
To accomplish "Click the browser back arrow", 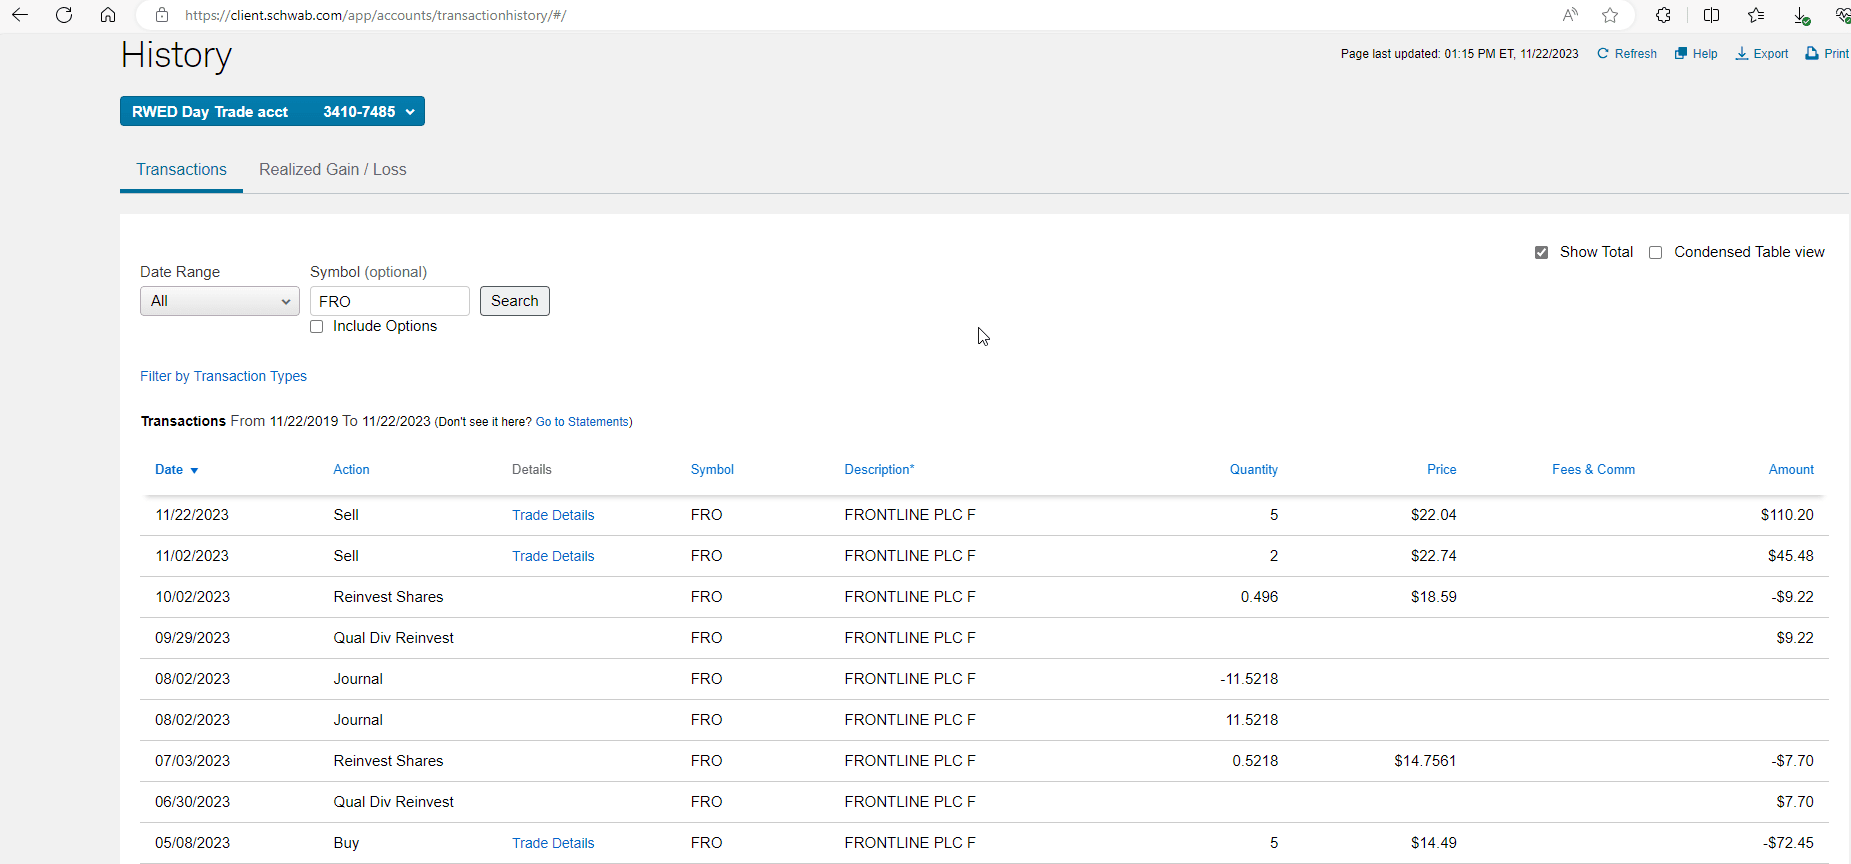I will pos(20,15).
